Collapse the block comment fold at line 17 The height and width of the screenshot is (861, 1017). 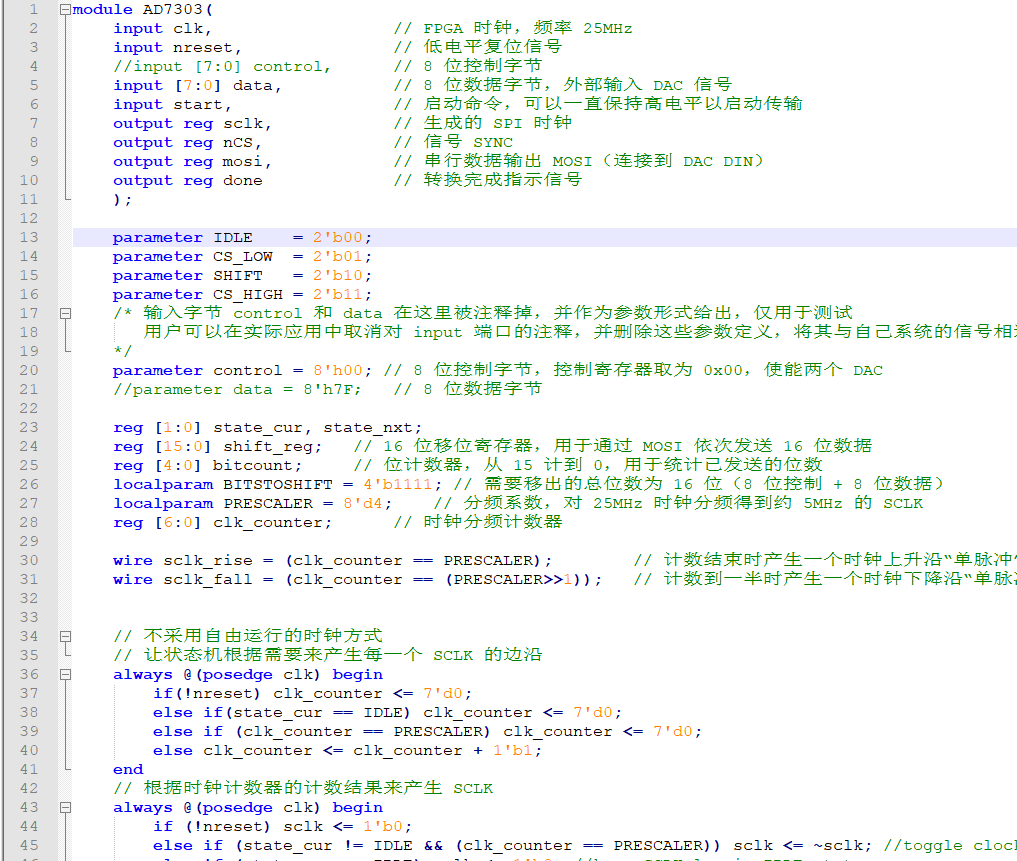click(x=65, y=313)
